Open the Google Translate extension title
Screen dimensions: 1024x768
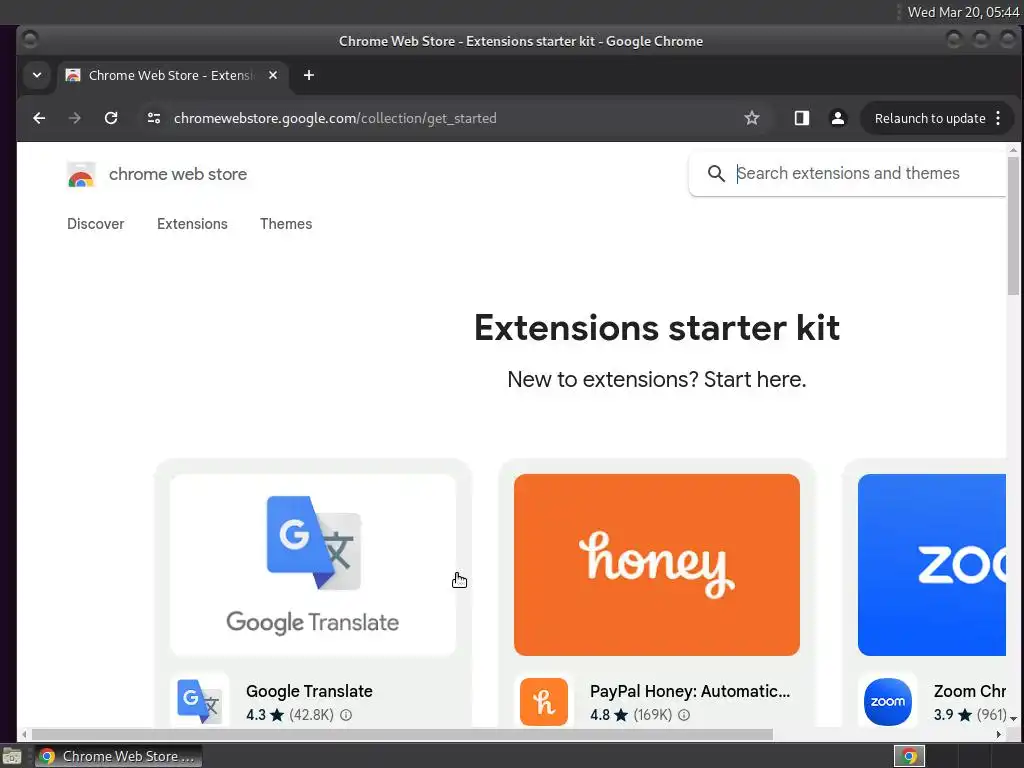[309, 691]
